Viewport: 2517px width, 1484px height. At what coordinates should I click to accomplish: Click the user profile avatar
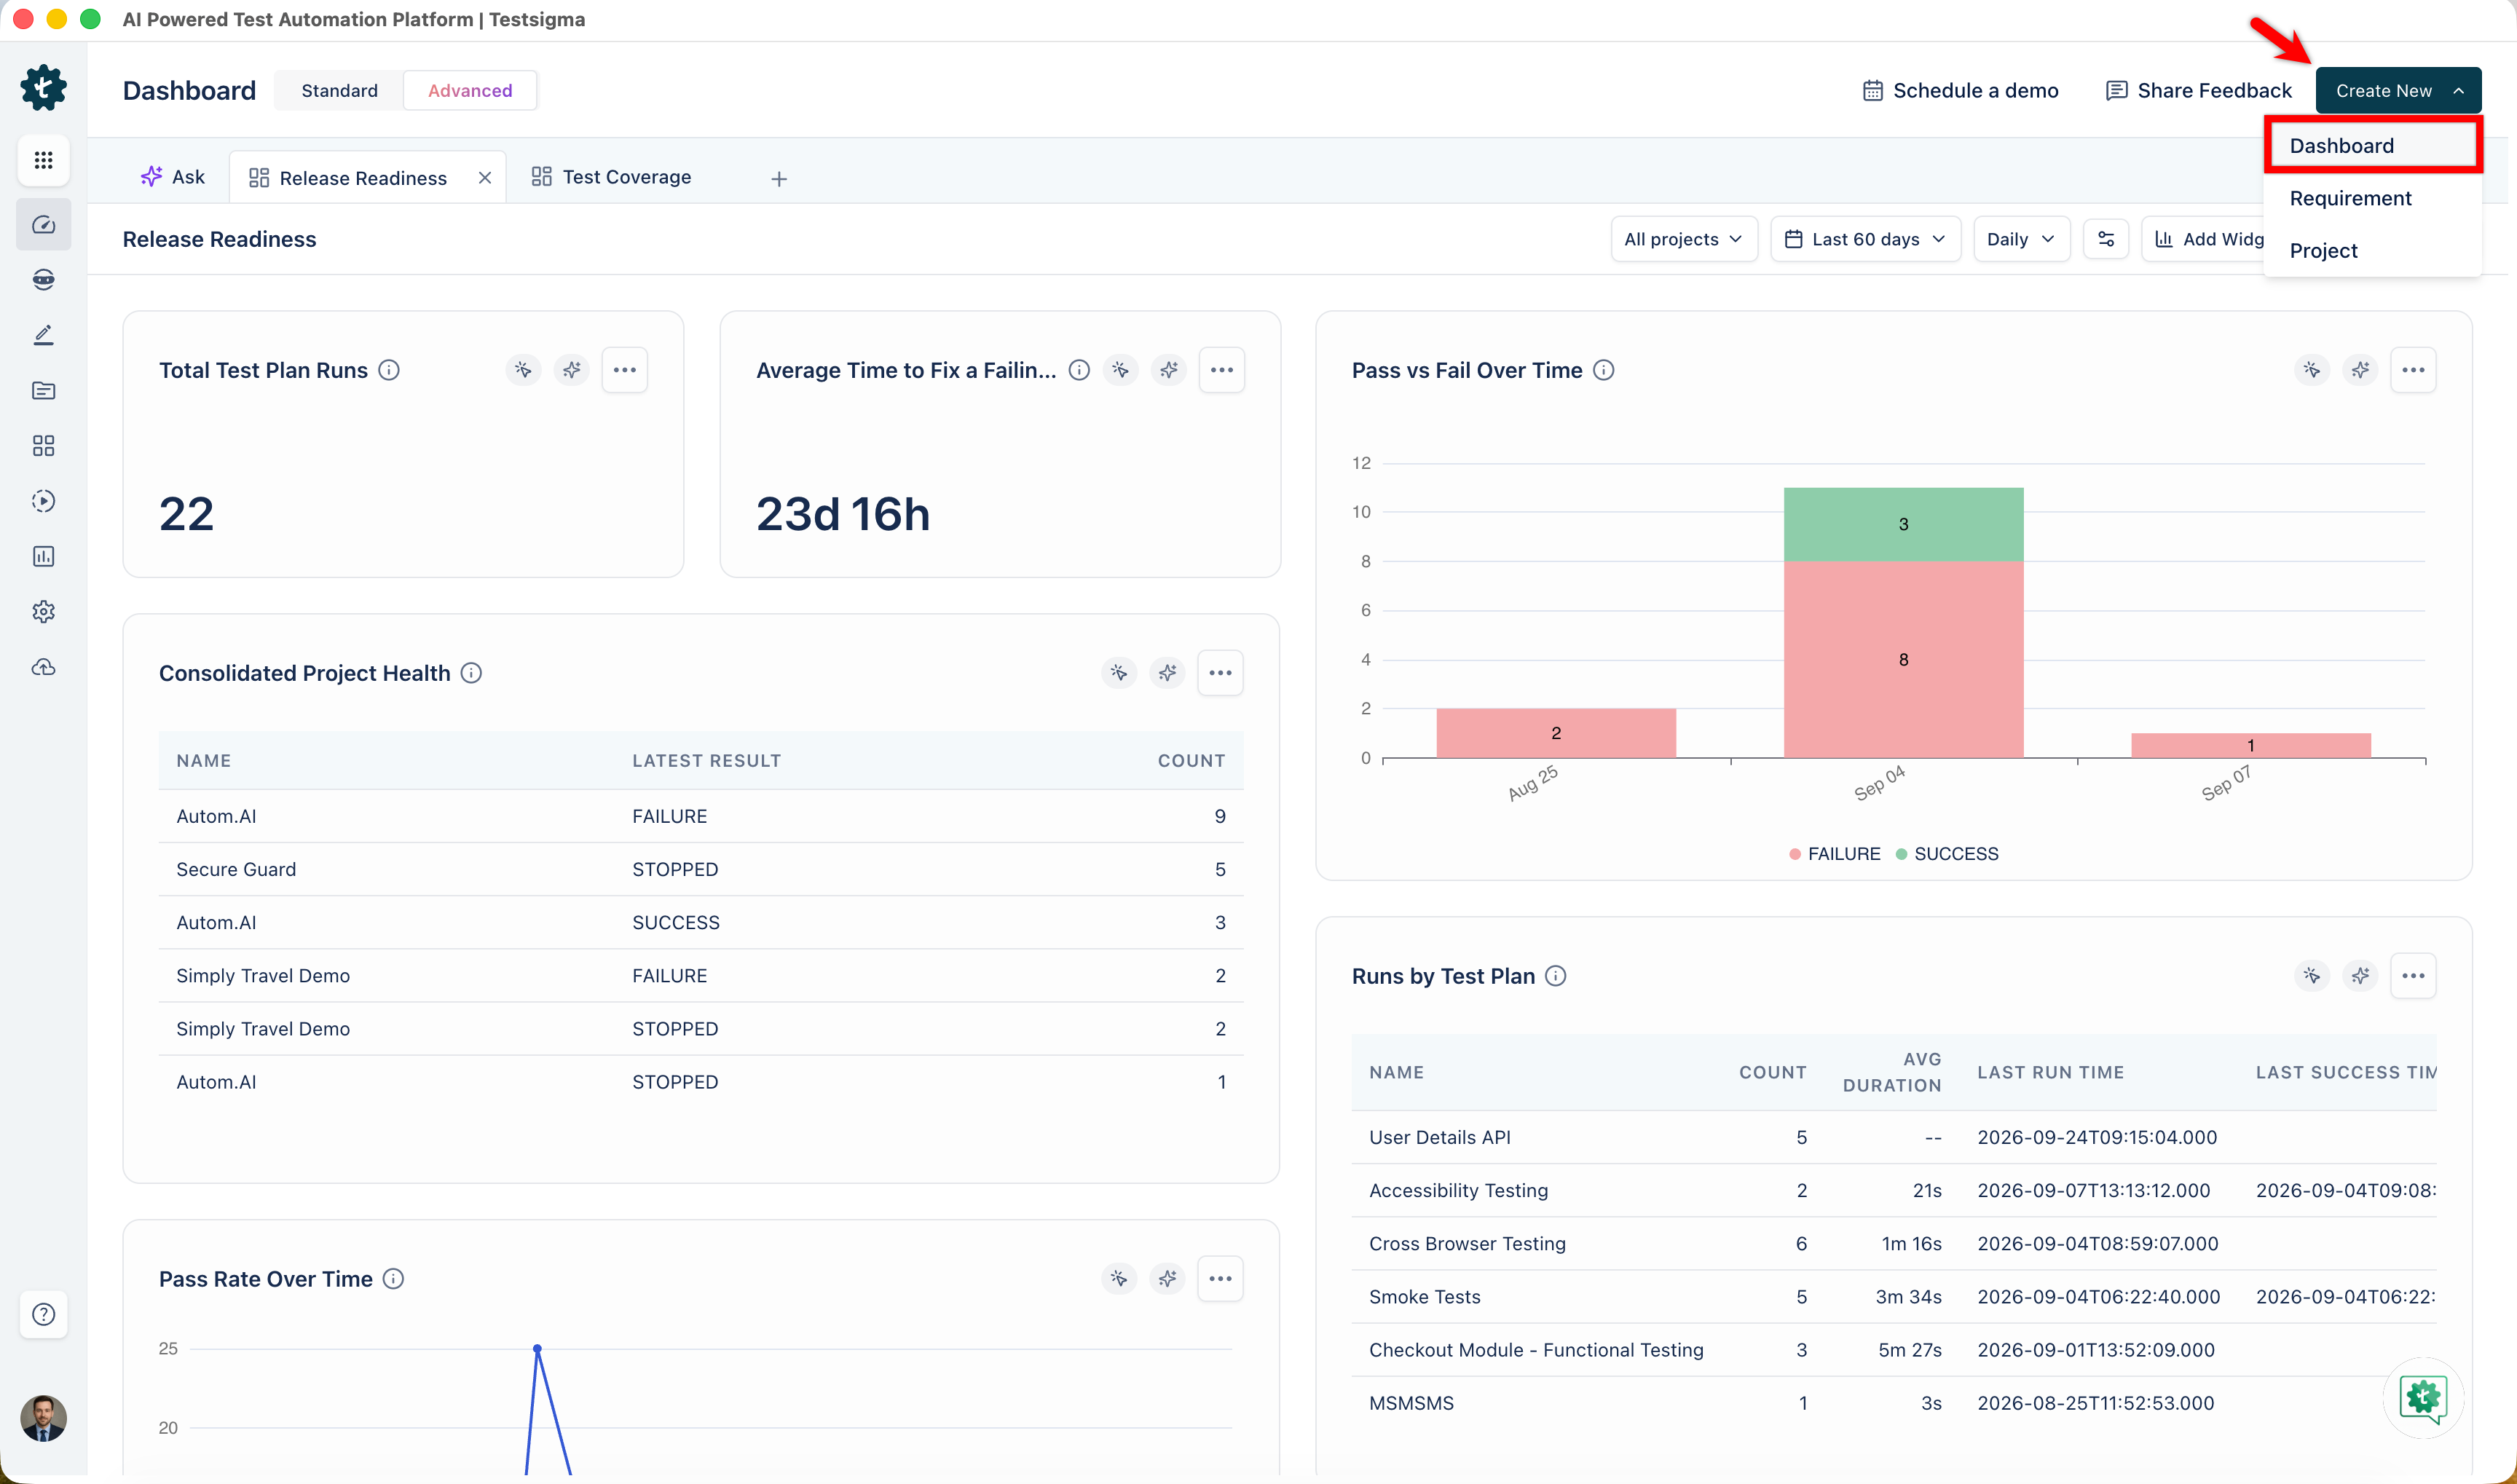(x=43, y=1418)
